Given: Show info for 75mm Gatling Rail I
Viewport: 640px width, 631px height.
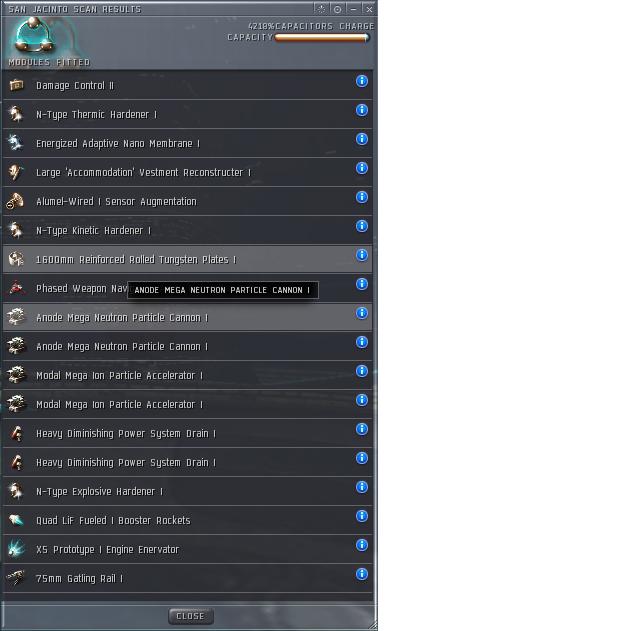Looking at the screenshot, I should (362, 574).
